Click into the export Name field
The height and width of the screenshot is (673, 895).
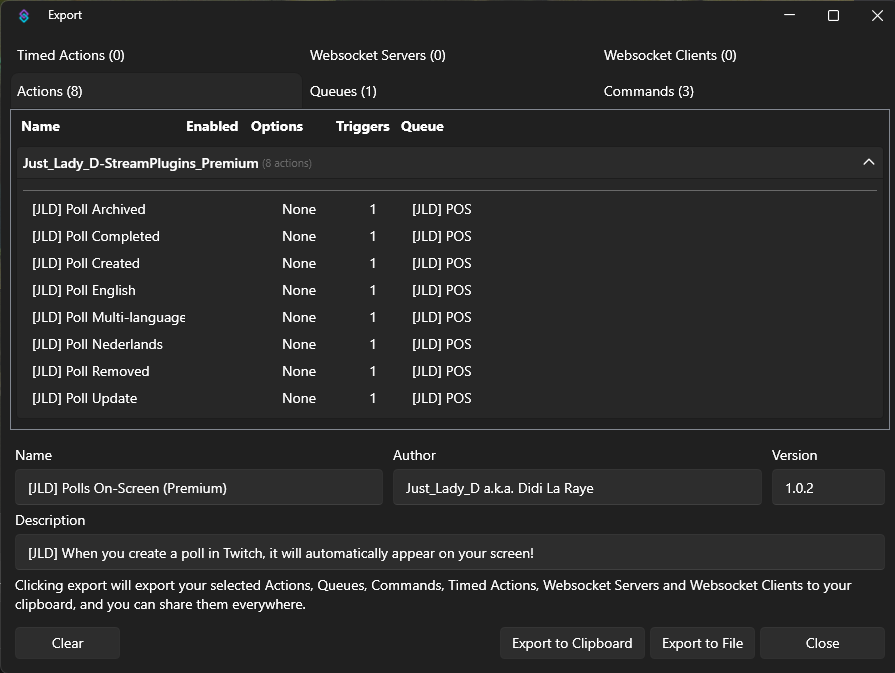pyautogui.click(x=198, y=488)
